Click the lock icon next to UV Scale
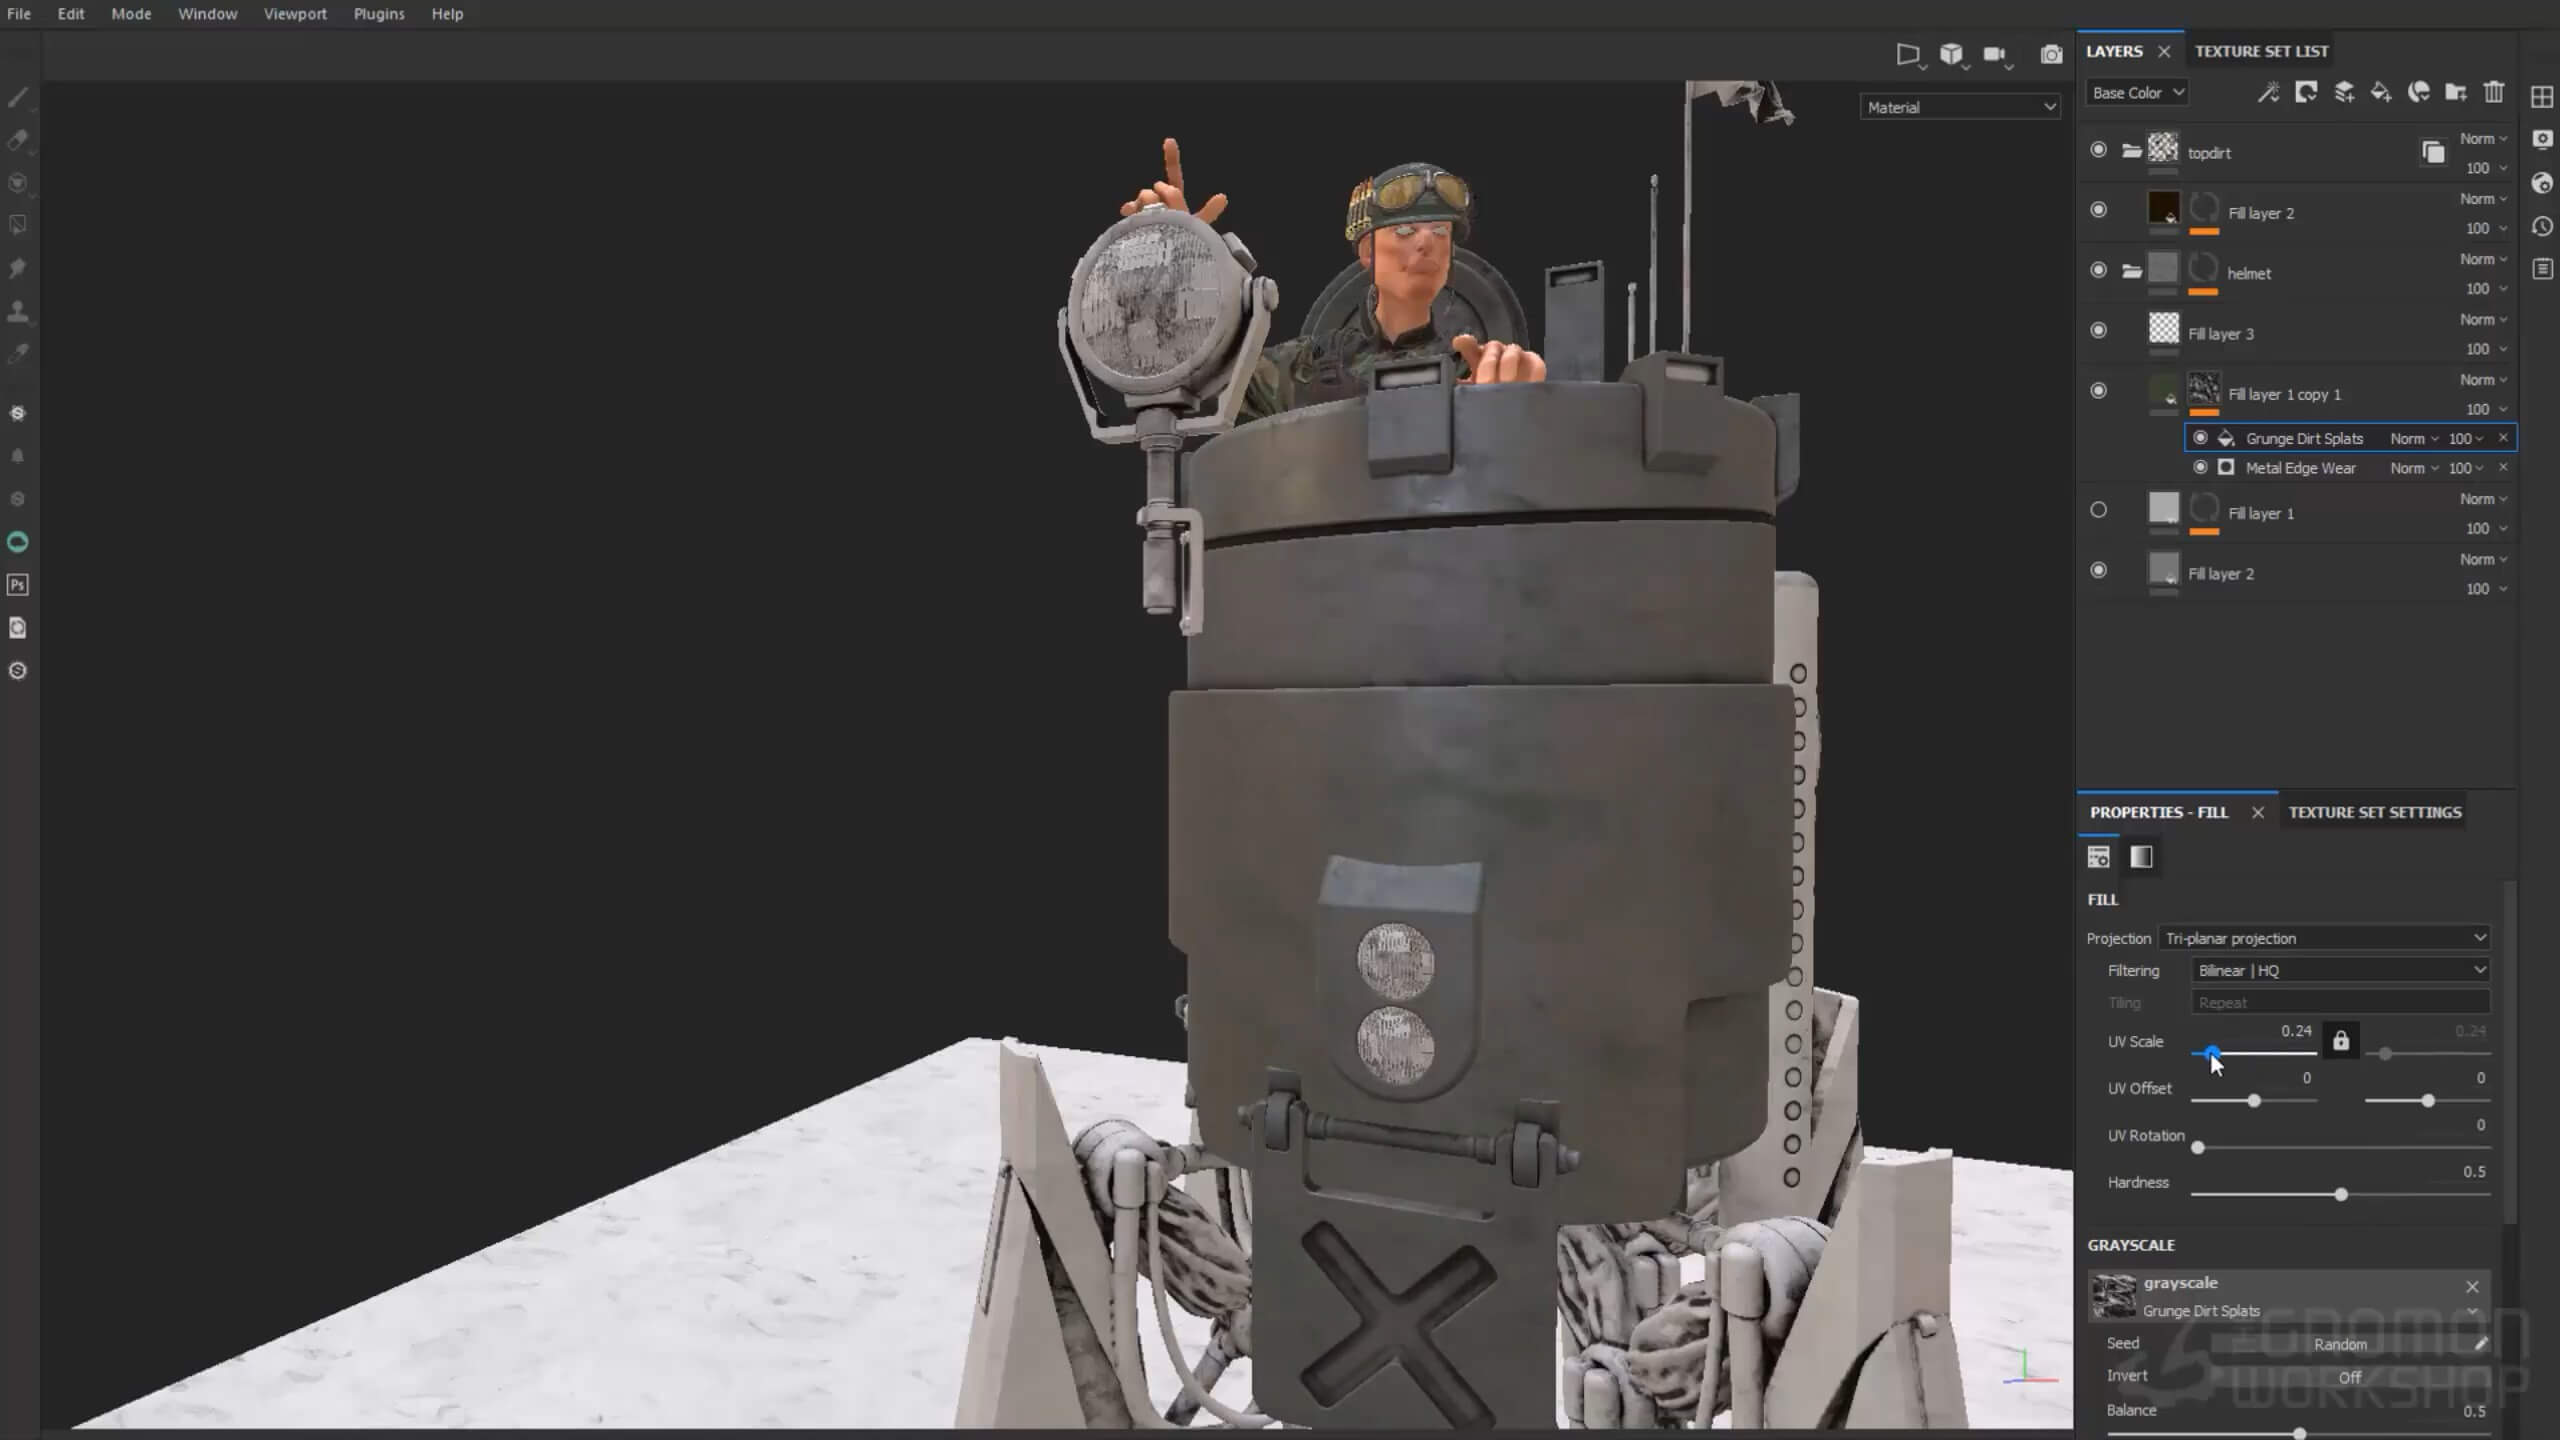The width and height of the screenshot is (2560, 1440). [2341, 1041]
